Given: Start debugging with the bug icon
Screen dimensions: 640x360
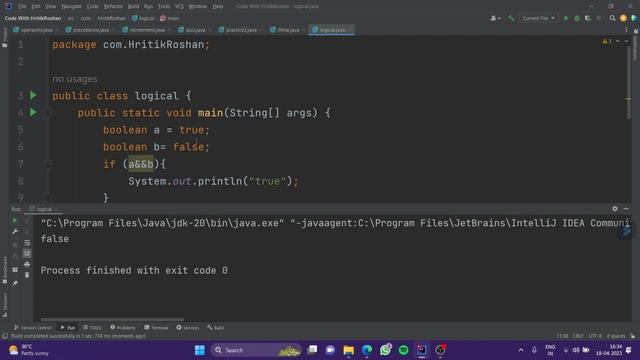Looking at the screenshot, I should [x=577, y=18].
